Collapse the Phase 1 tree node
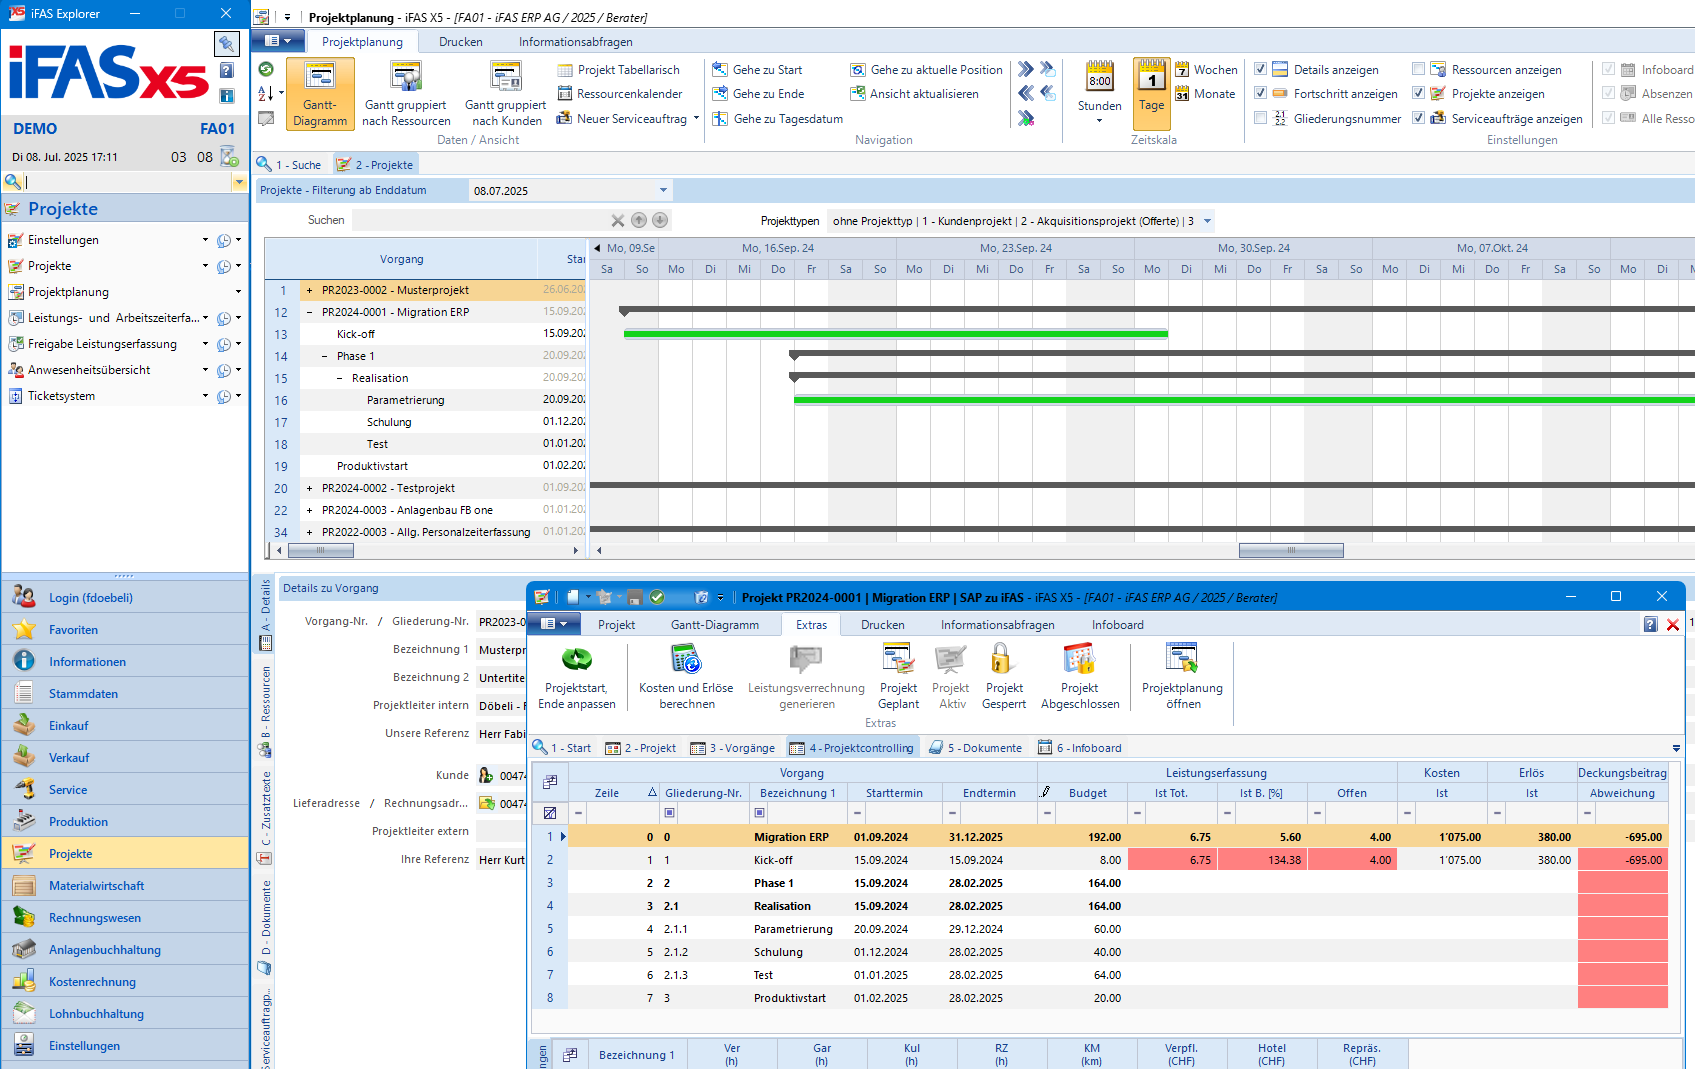Screen dimensions: 1695x1069 pos(325,356)
